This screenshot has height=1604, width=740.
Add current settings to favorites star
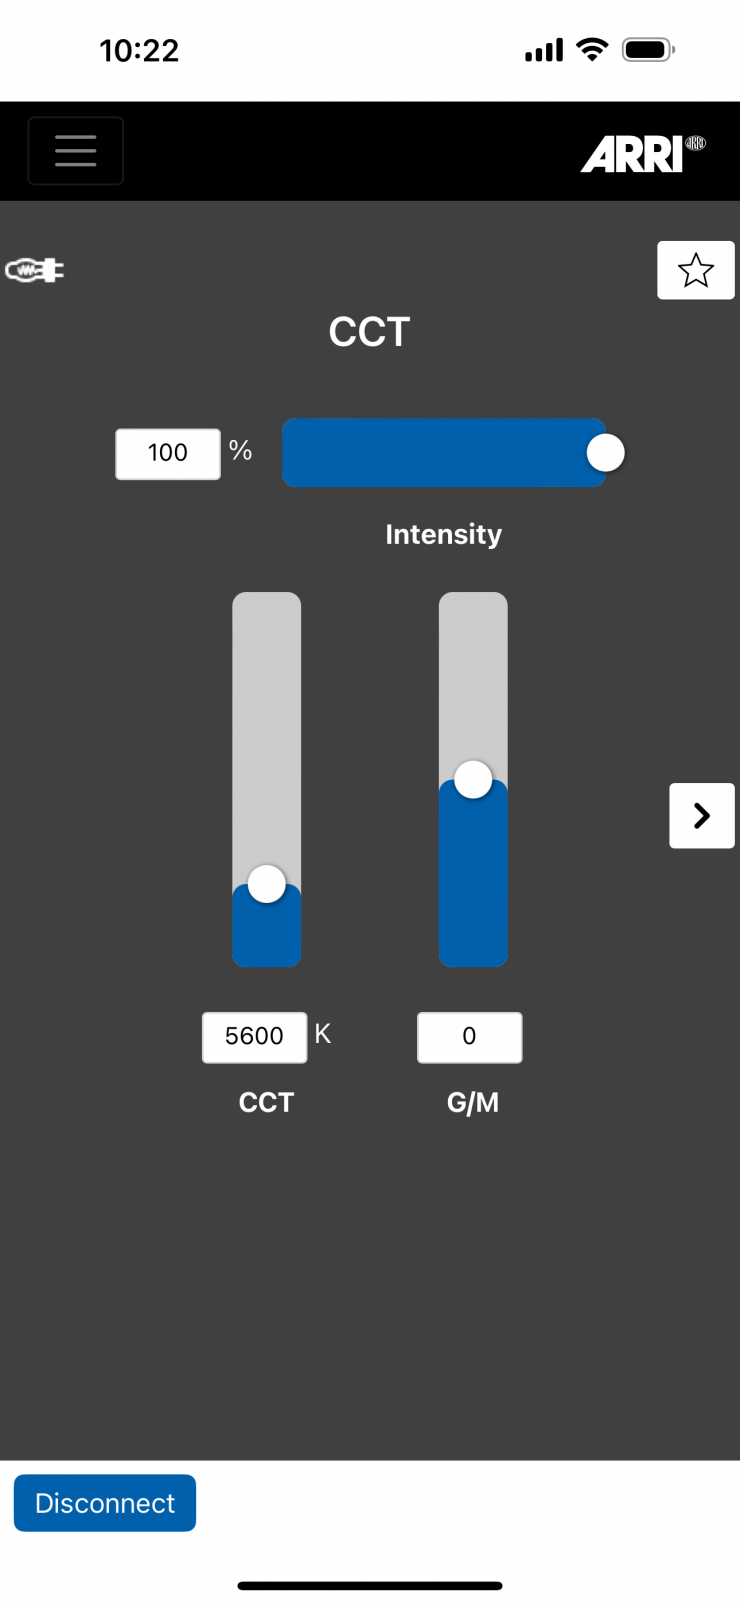[x=695, y=270]
